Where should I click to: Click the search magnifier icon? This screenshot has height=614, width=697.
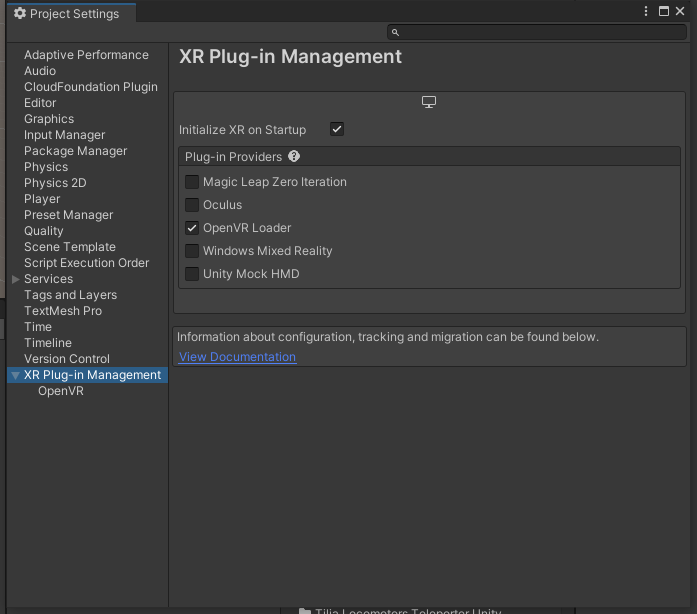[395, 32]
